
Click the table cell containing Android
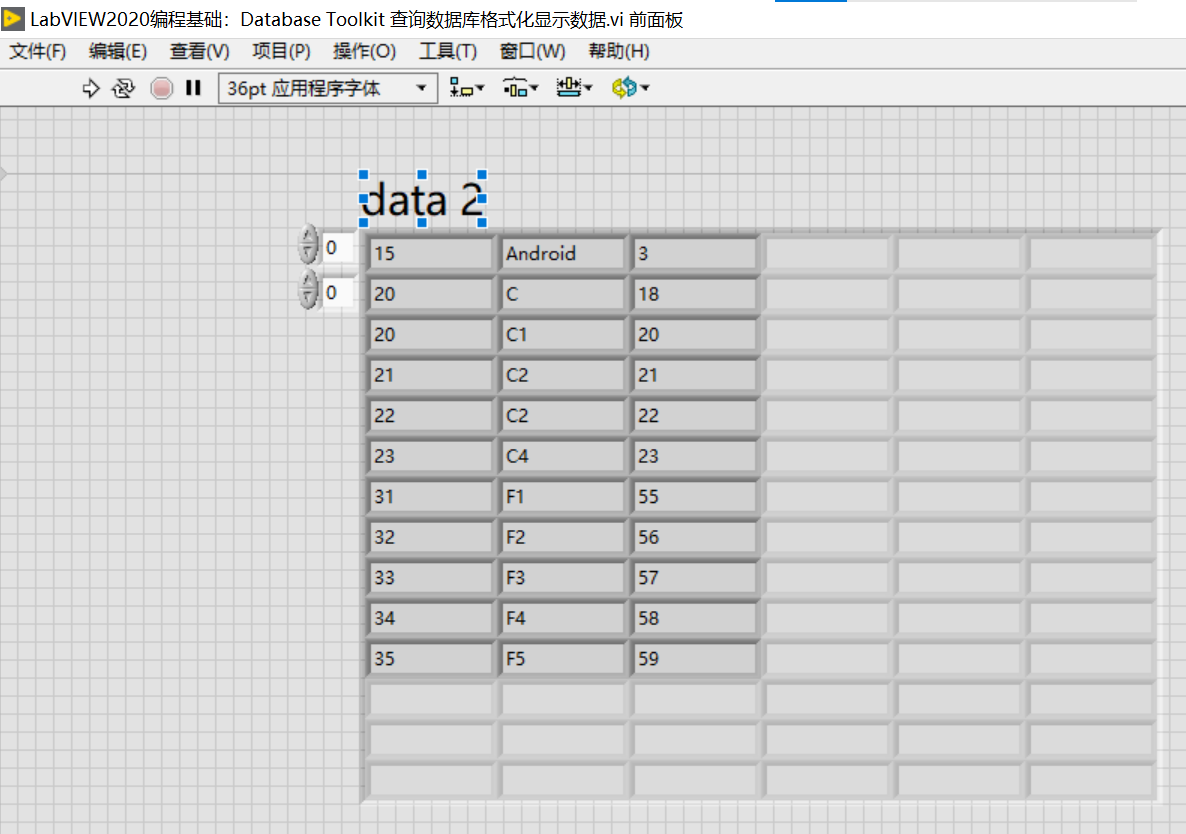point(562,253)
